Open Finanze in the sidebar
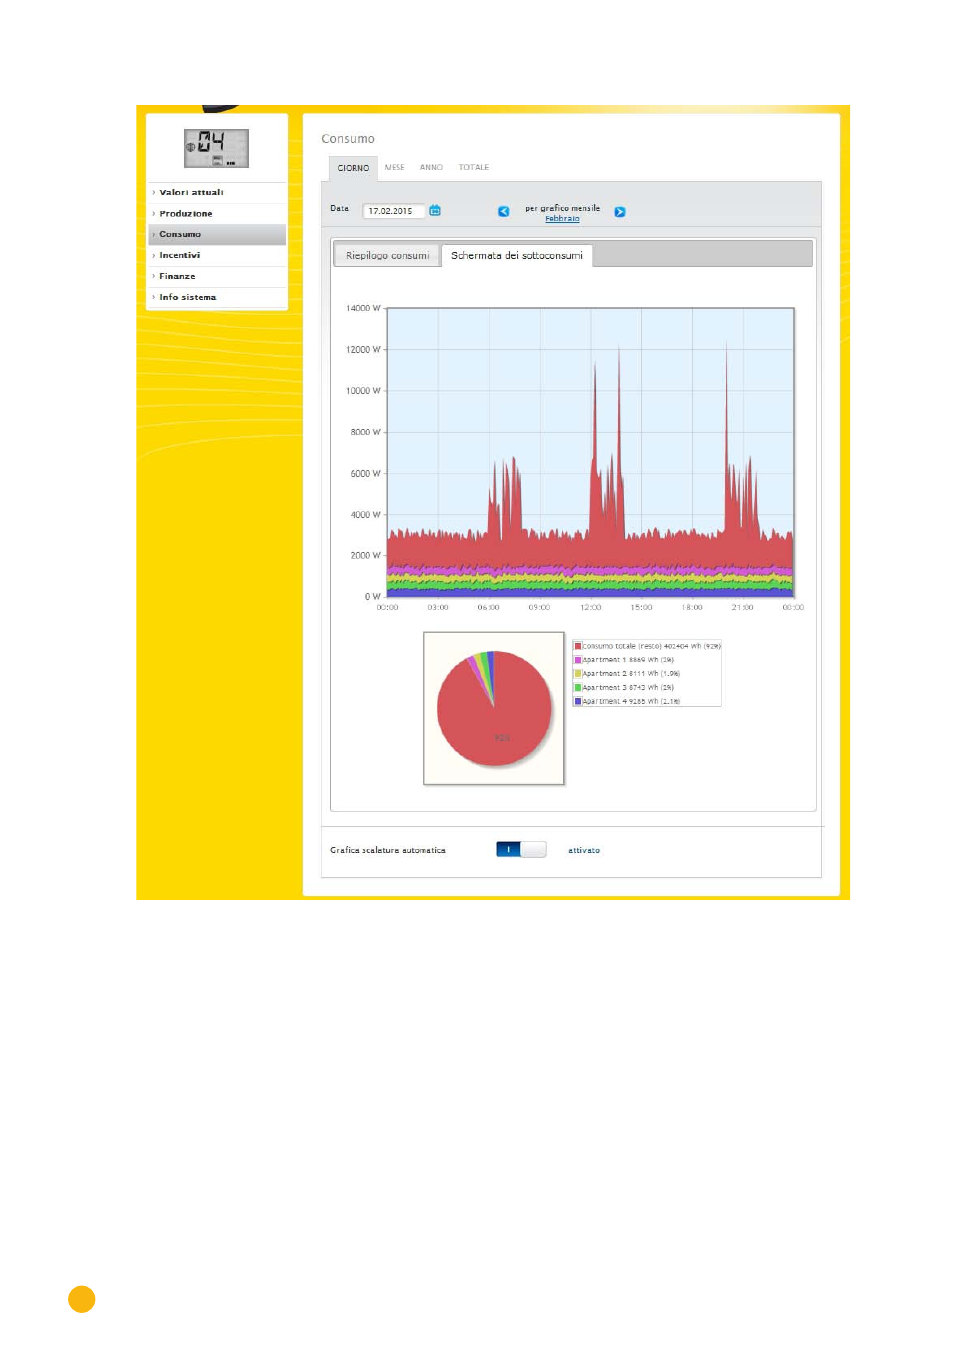This screenshot has width=954, height=1349. click(x=217, y=276)
